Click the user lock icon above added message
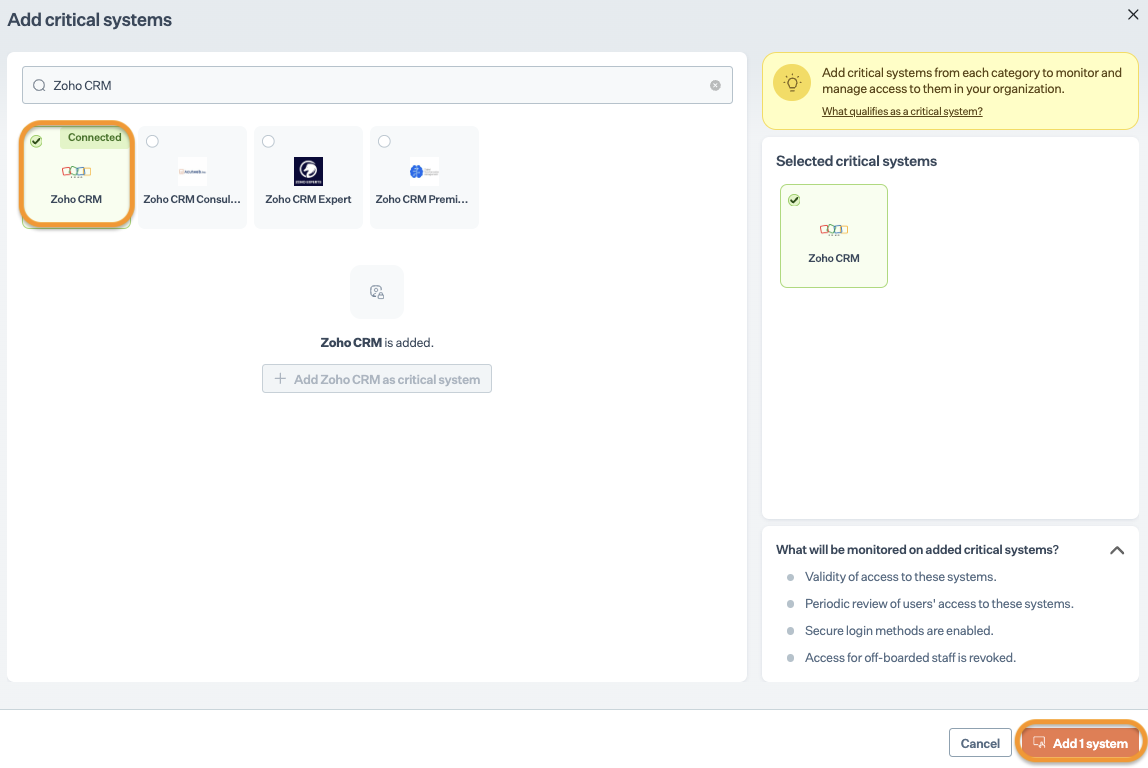Viewport: 1148px width, 768px height. tap(377, 292)
